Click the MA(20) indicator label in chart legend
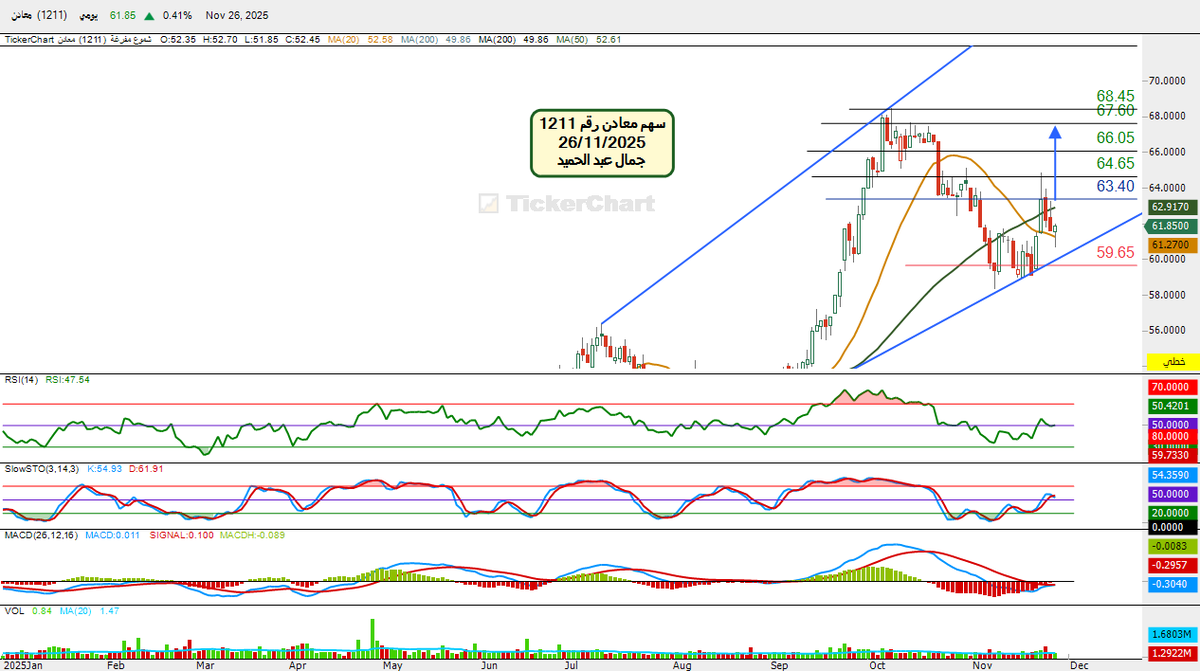The image size is (1200, 671). coord(343,40)
